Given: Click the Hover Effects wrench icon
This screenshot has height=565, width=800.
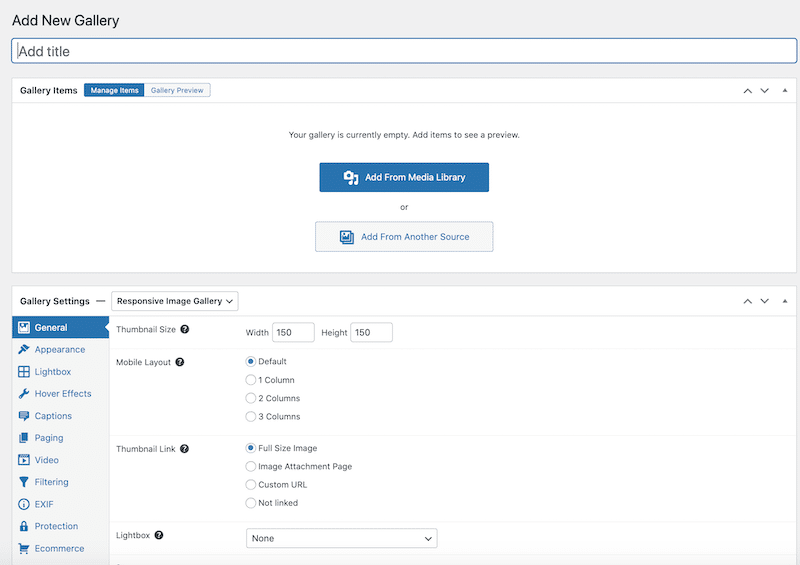Looking at the screenshot, I should point(24,394).
